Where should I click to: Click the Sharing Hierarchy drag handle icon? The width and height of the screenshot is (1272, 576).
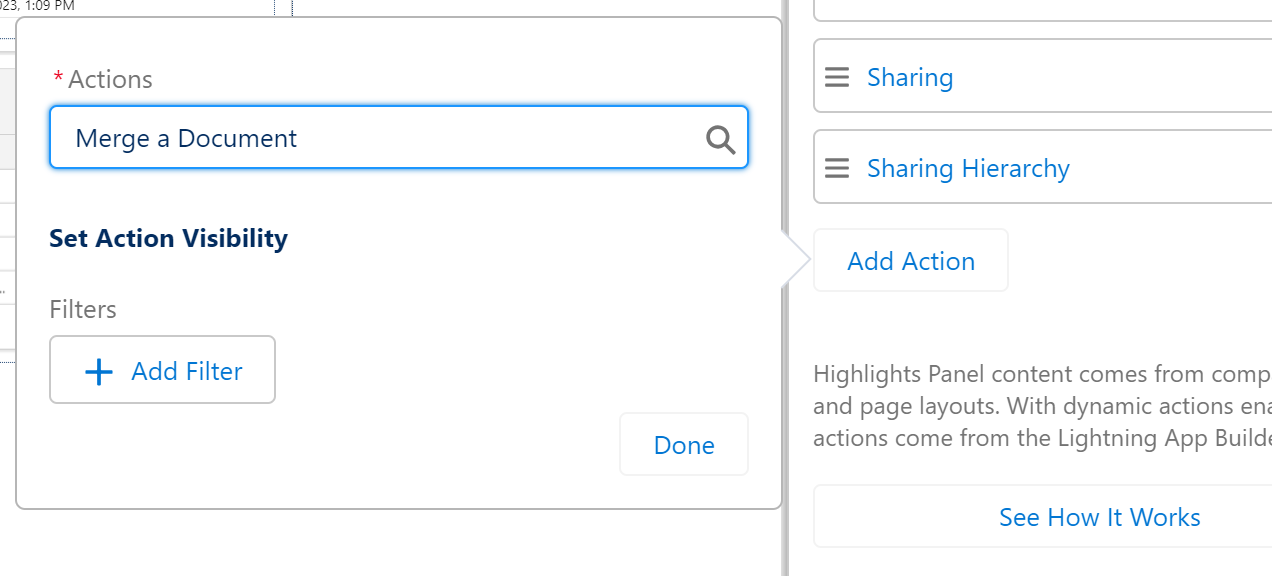(837, 168)
